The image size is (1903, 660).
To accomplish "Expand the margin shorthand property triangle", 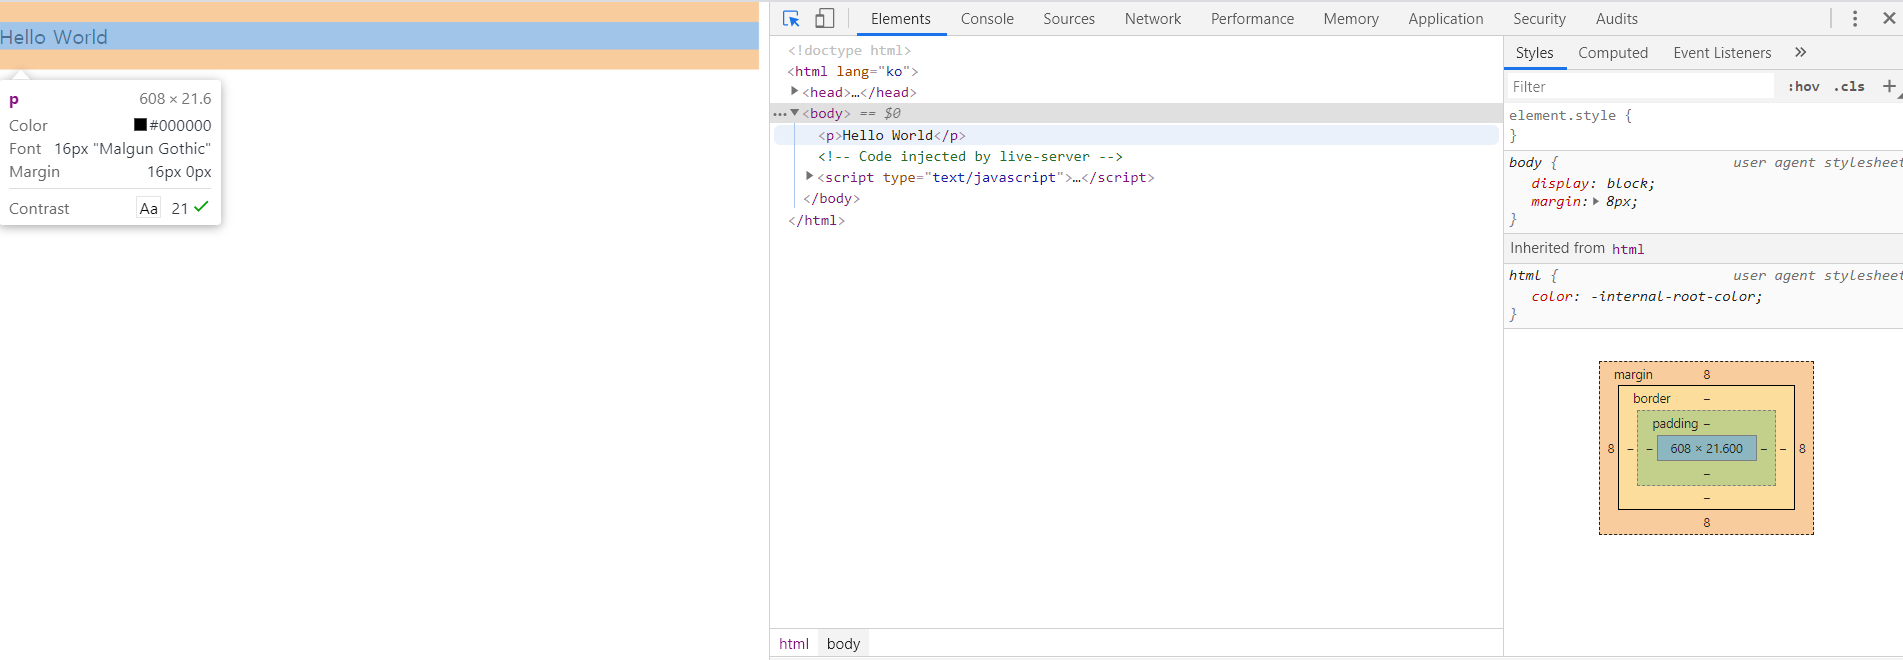I will click(1596, 201).
